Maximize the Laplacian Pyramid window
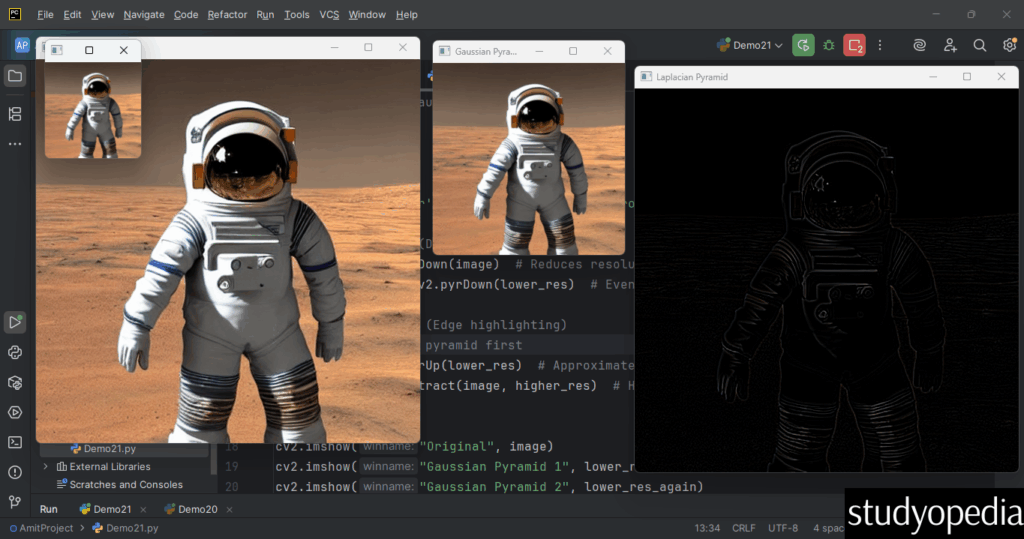This screenshot has width=1024, height=539. click(967, 77)
